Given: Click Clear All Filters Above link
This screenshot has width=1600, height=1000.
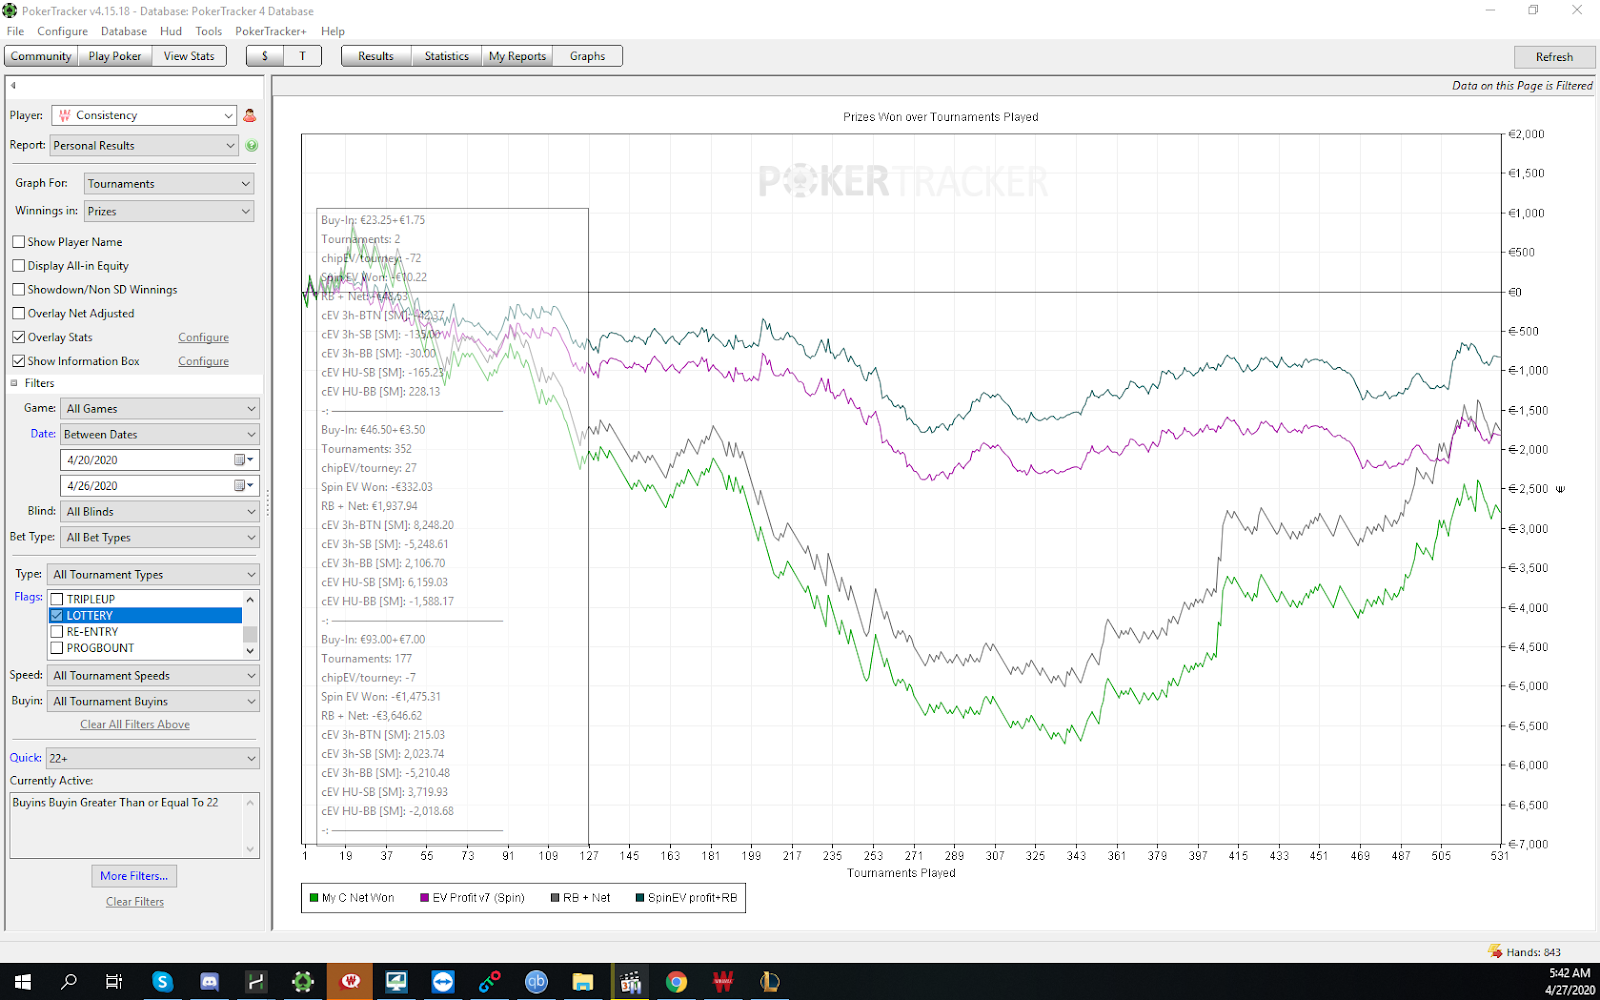Looking at the screenshot, I should (135, 725).
